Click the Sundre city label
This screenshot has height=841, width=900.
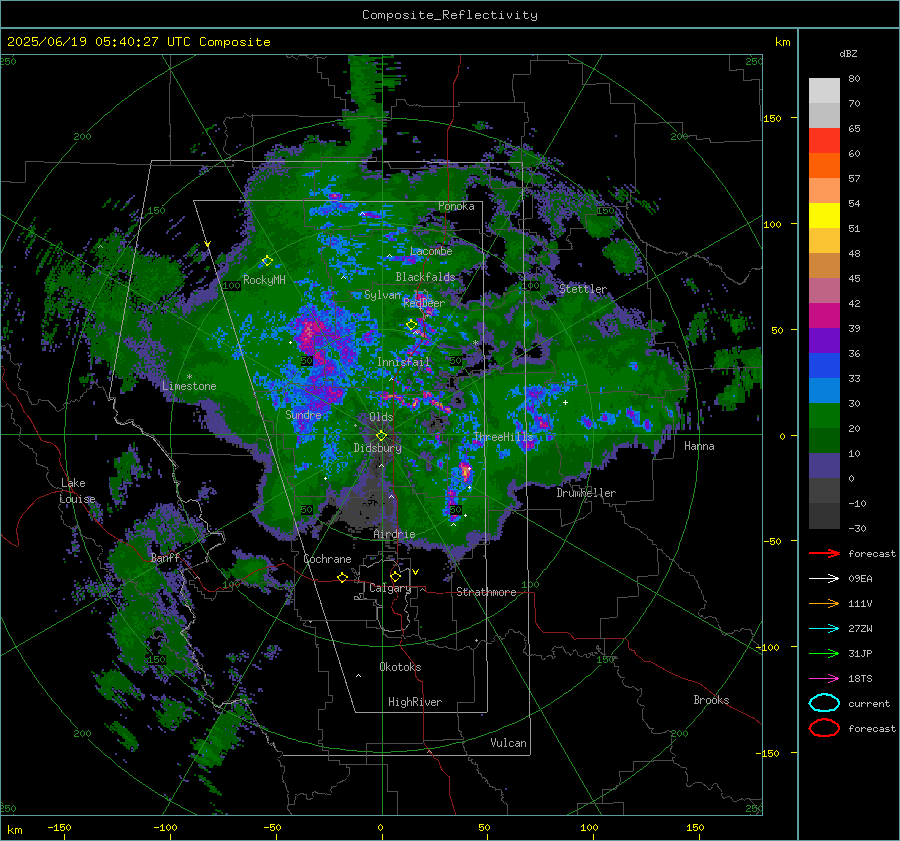click(x=304, y=414)
